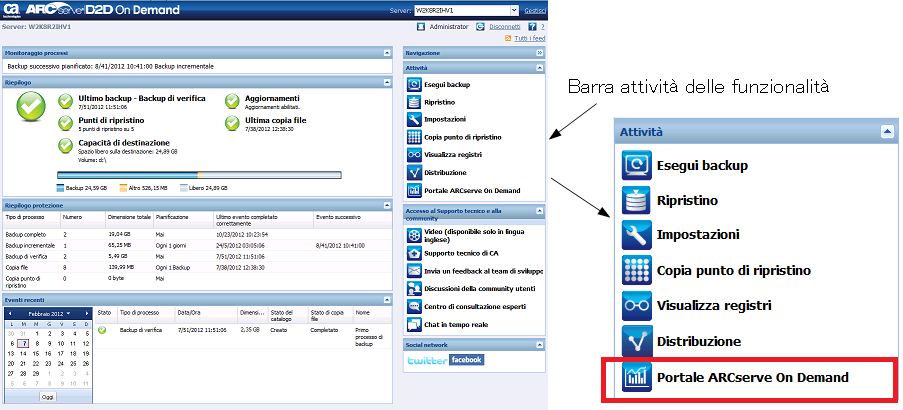903x410 pixels.
Task: Collapse Accesso al Supporto tecnico panel
Action: coord(540,211)
